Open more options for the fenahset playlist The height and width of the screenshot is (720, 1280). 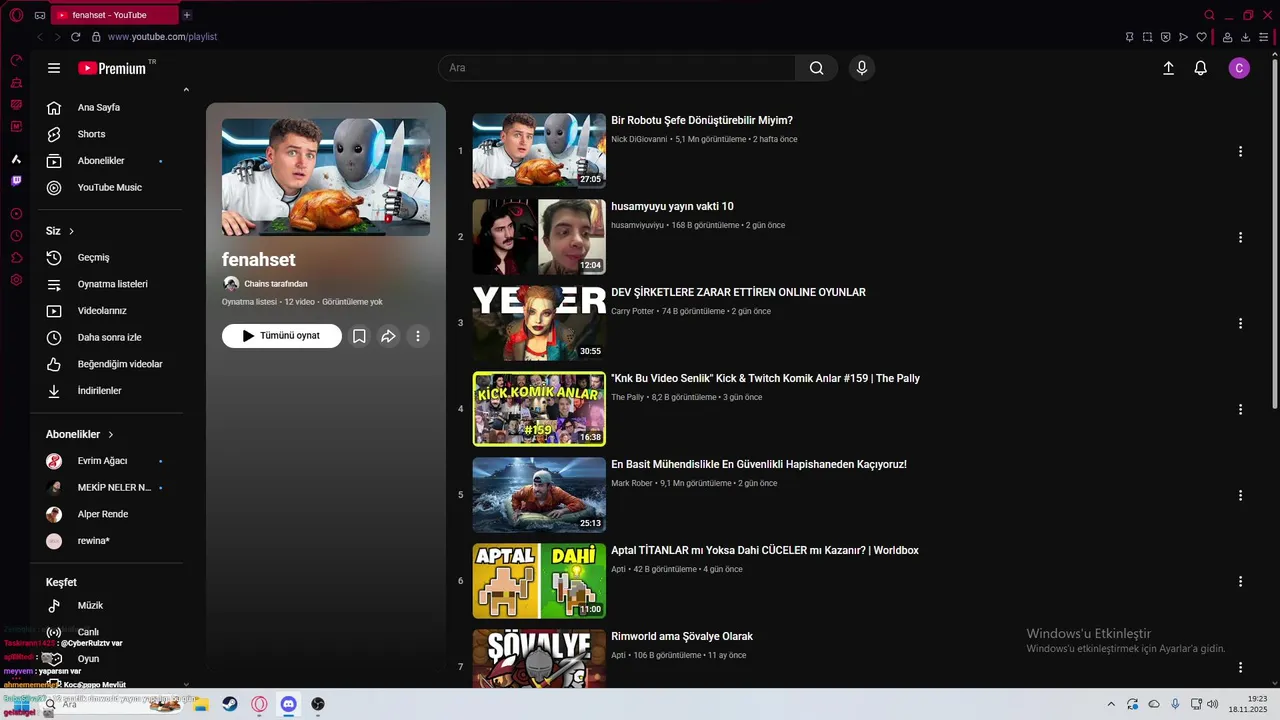pos(418,336)
